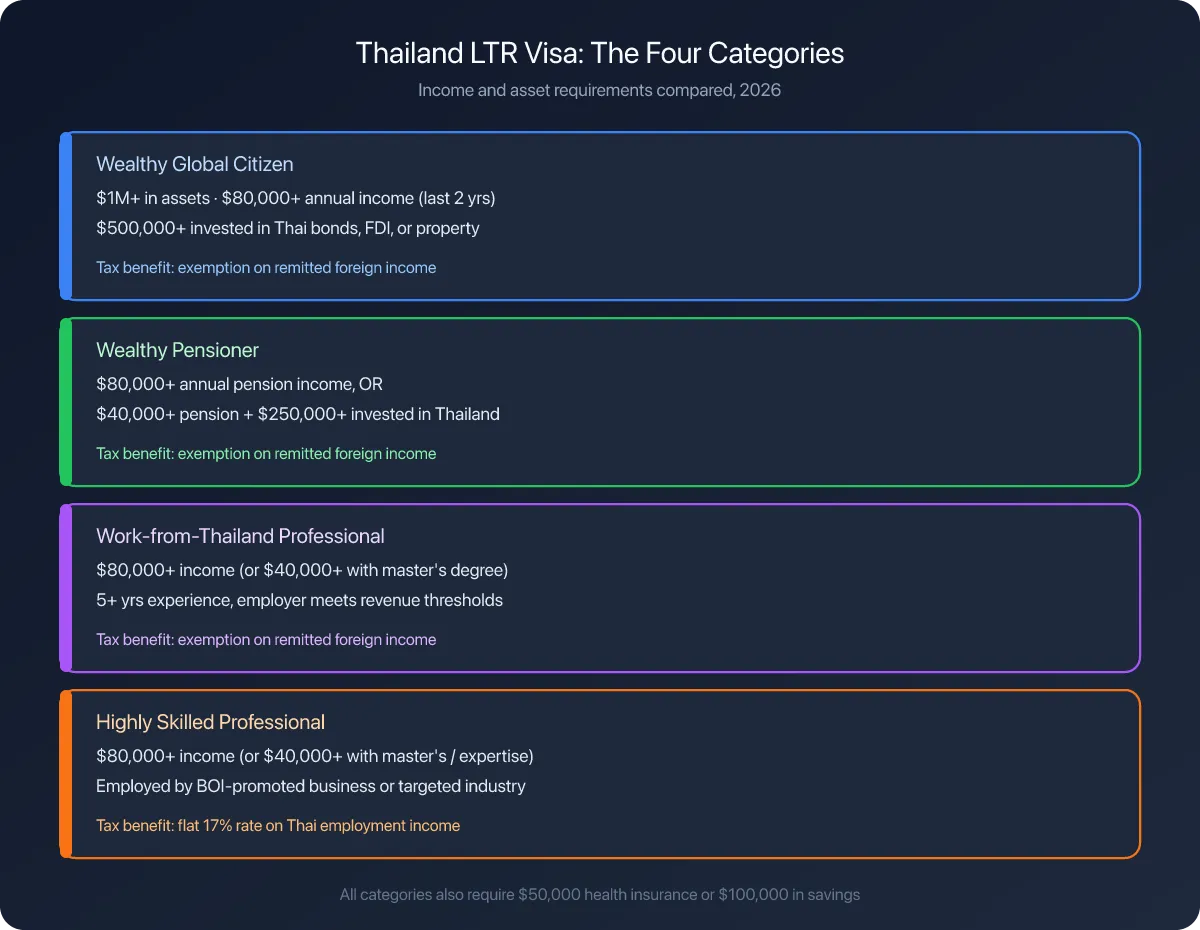Click the 5+ yrs experience requirement line

[x=299, y=600]
